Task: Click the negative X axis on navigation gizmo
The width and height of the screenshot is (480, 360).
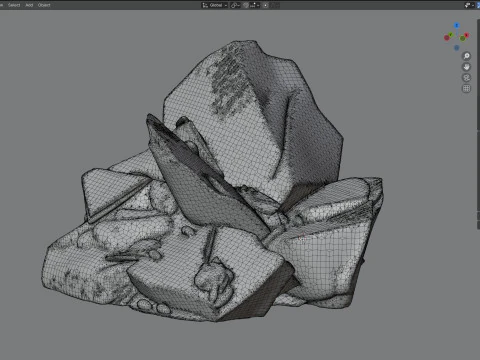Action: pyautogui.click(x=447, y=38)
